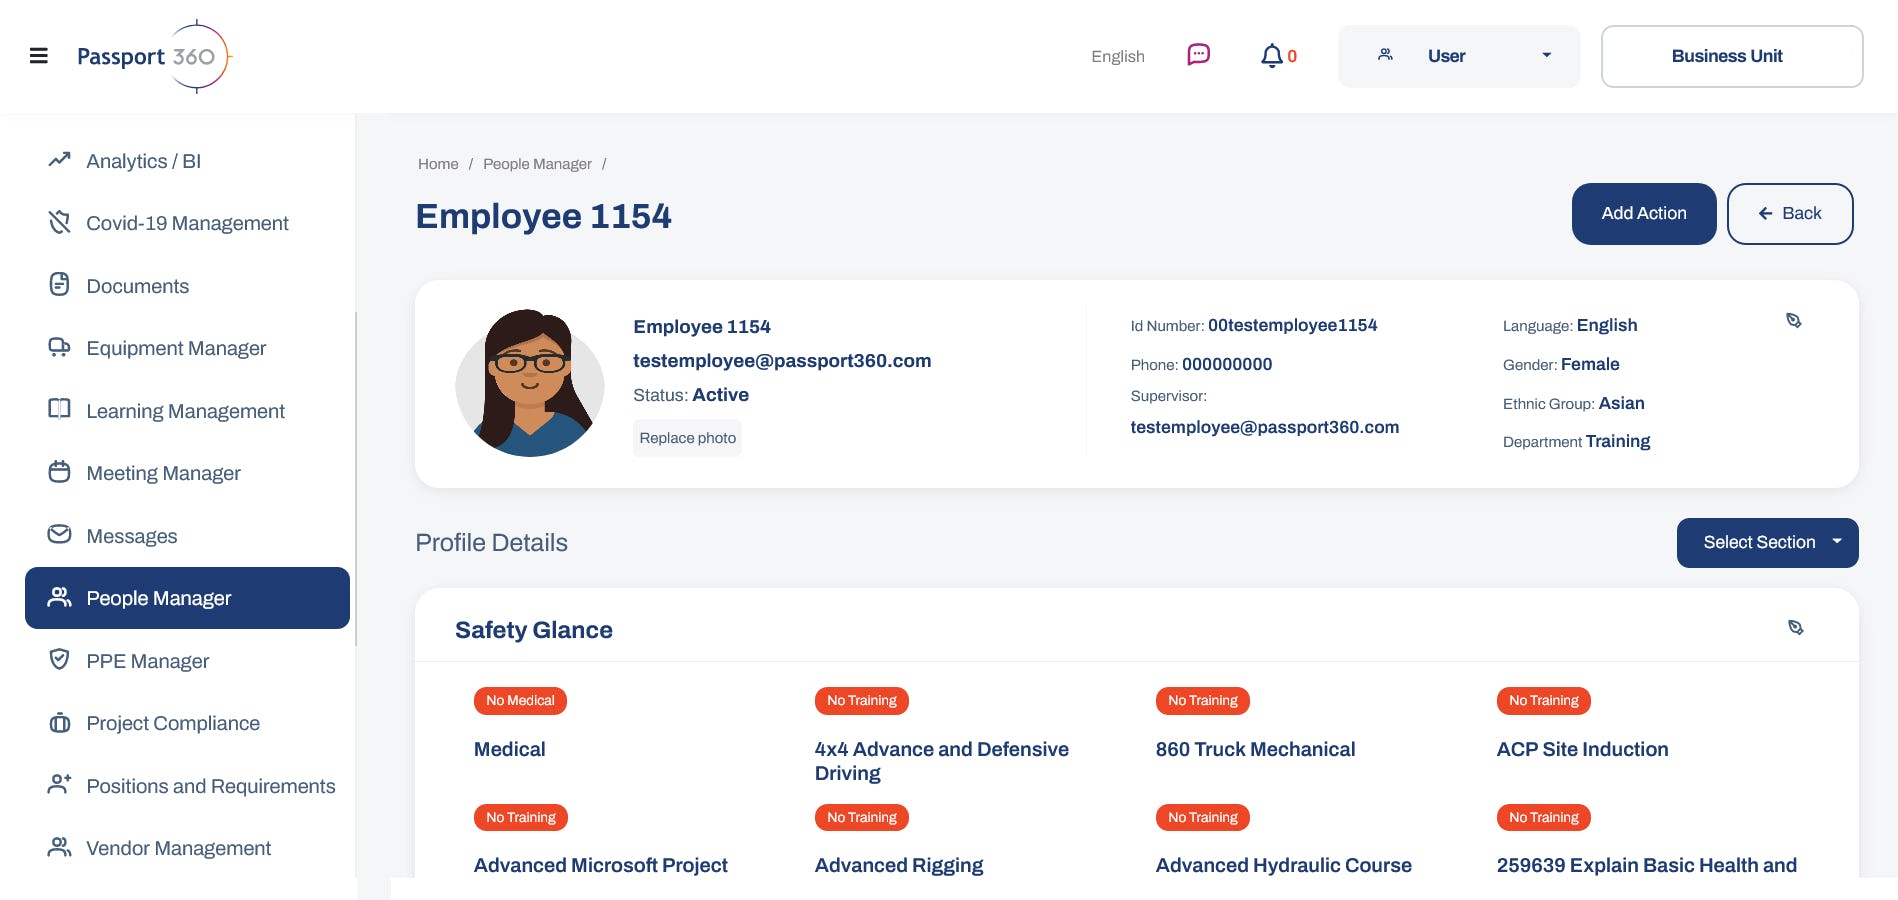Click the No Training badge for ACP Site Induction
The width and height of the screenshot is (1898, 900).
tap(1543, 700)
